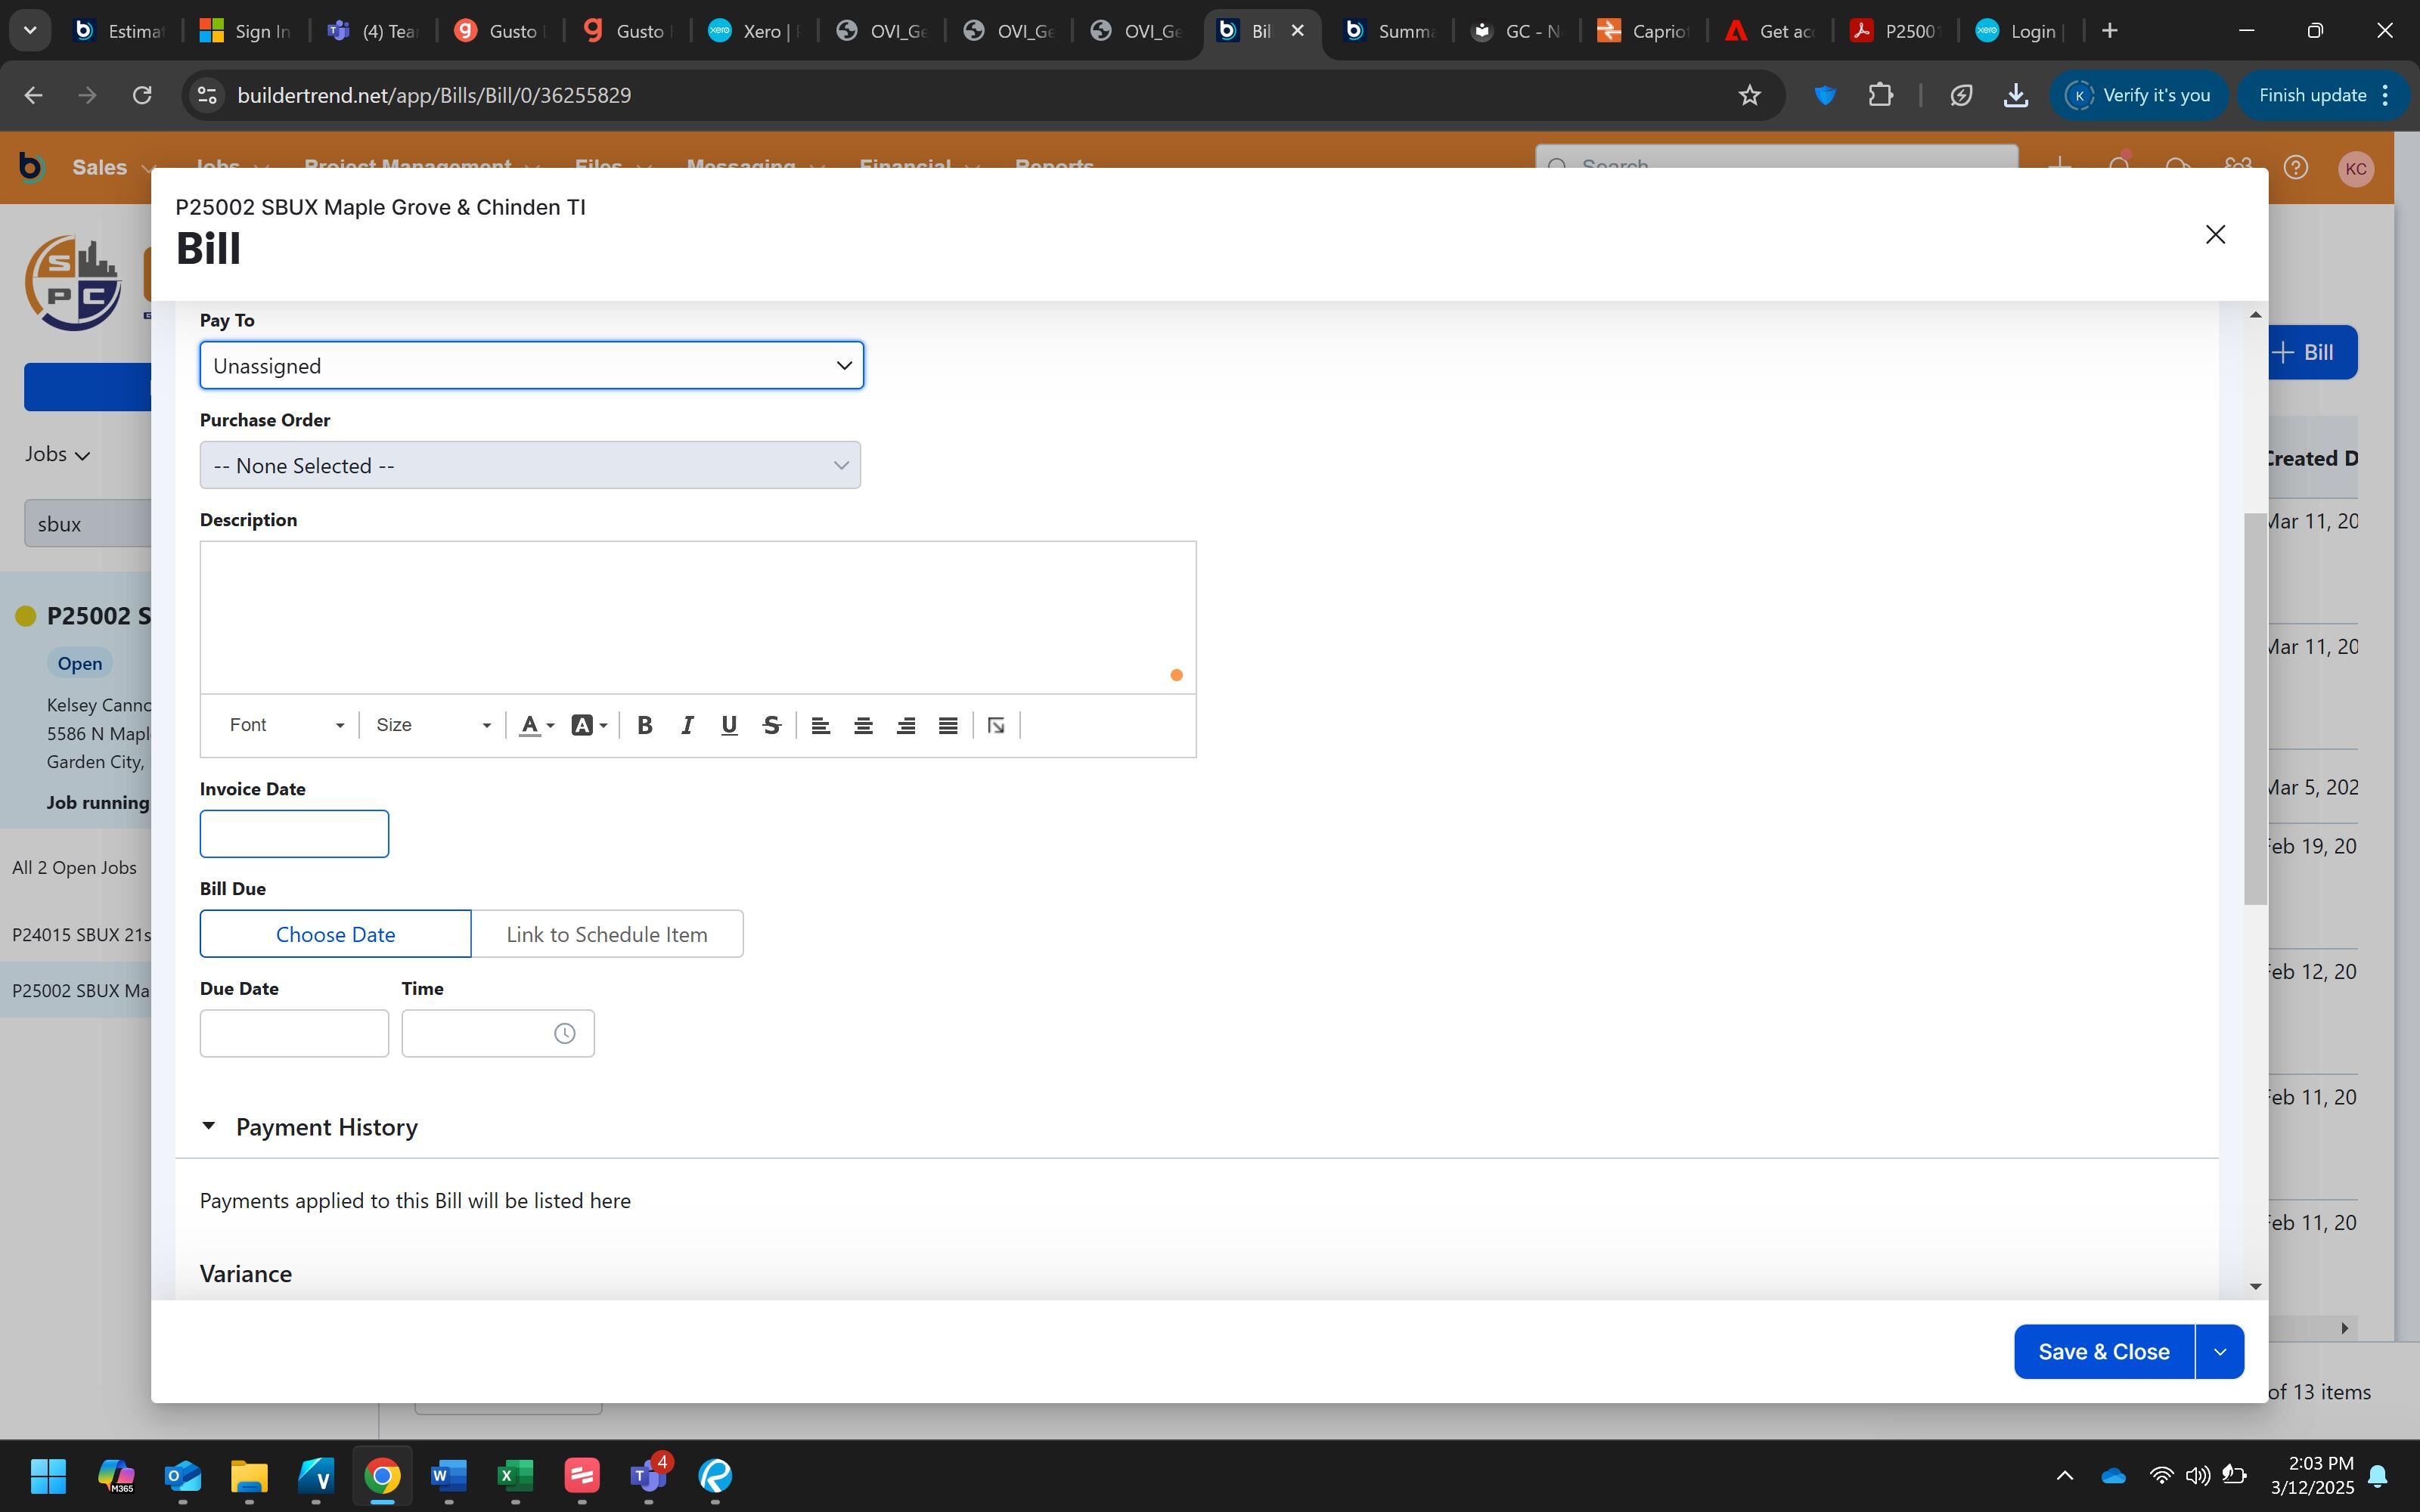Center align the description text

pos(863,726)
